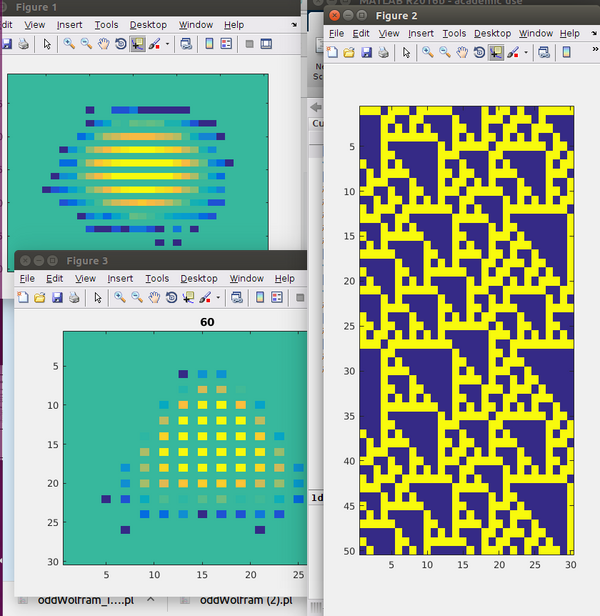
Task: Click the Figure 3 plot title 60
Action: coord(207,322)
